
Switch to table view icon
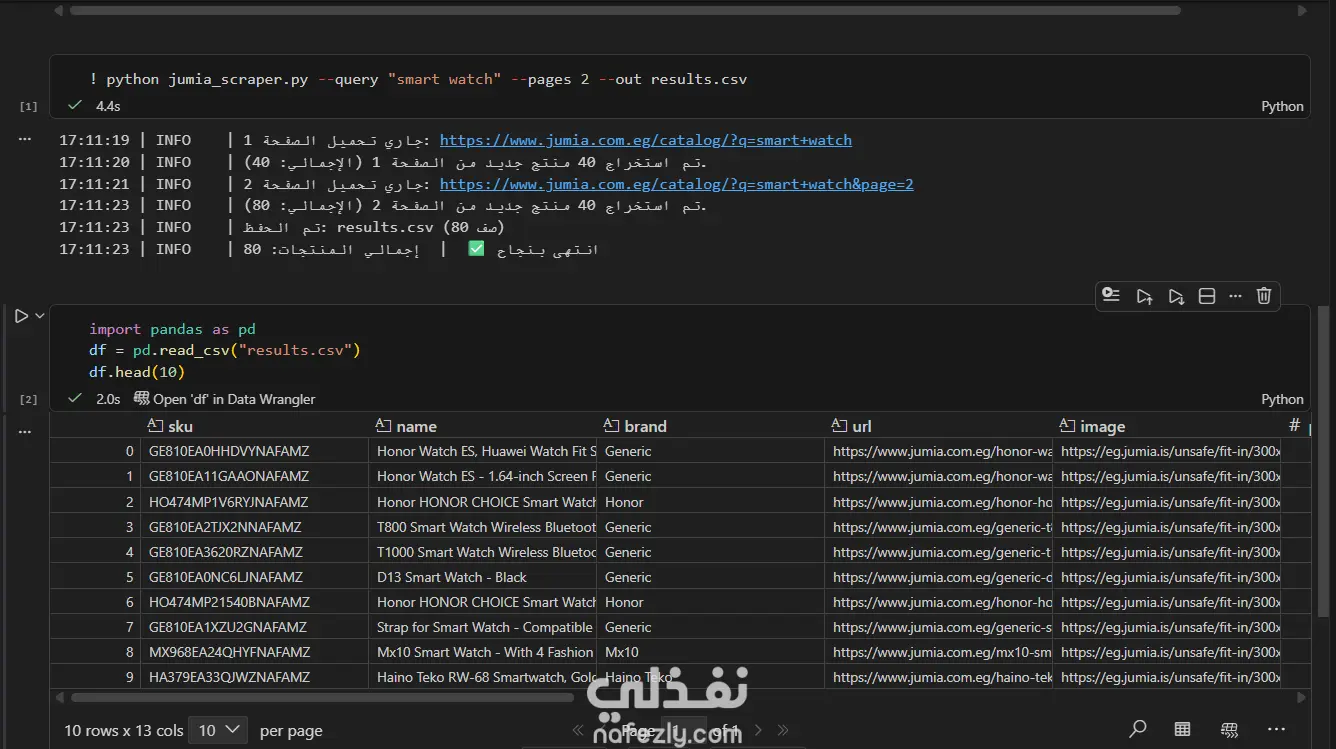click(1182, 729)
